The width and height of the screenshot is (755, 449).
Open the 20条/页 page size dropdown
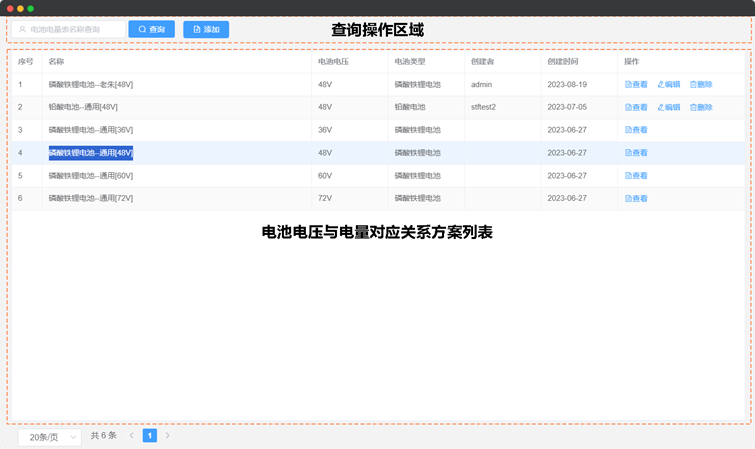[49, 437]
